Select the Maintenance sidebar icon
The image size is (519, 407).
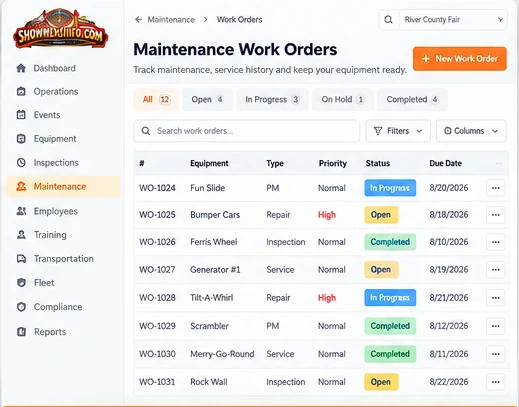(x=21, y=186)
